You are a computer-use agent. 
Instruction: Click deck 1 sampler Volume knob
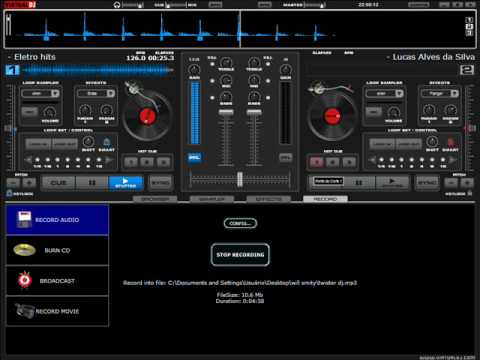(x=49, y=112)
